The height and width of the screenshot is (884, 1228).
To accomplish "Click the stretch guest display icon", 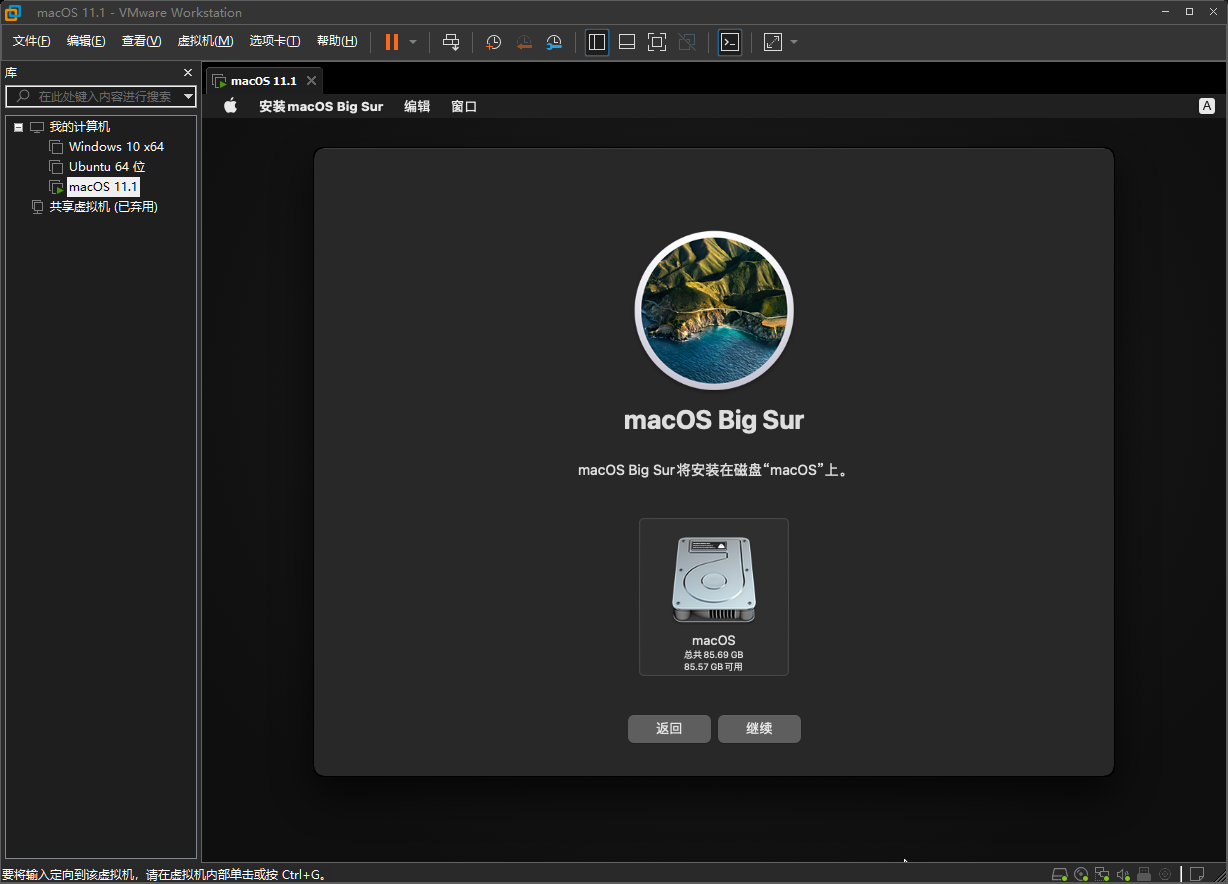I will click(x=773, y=42).
